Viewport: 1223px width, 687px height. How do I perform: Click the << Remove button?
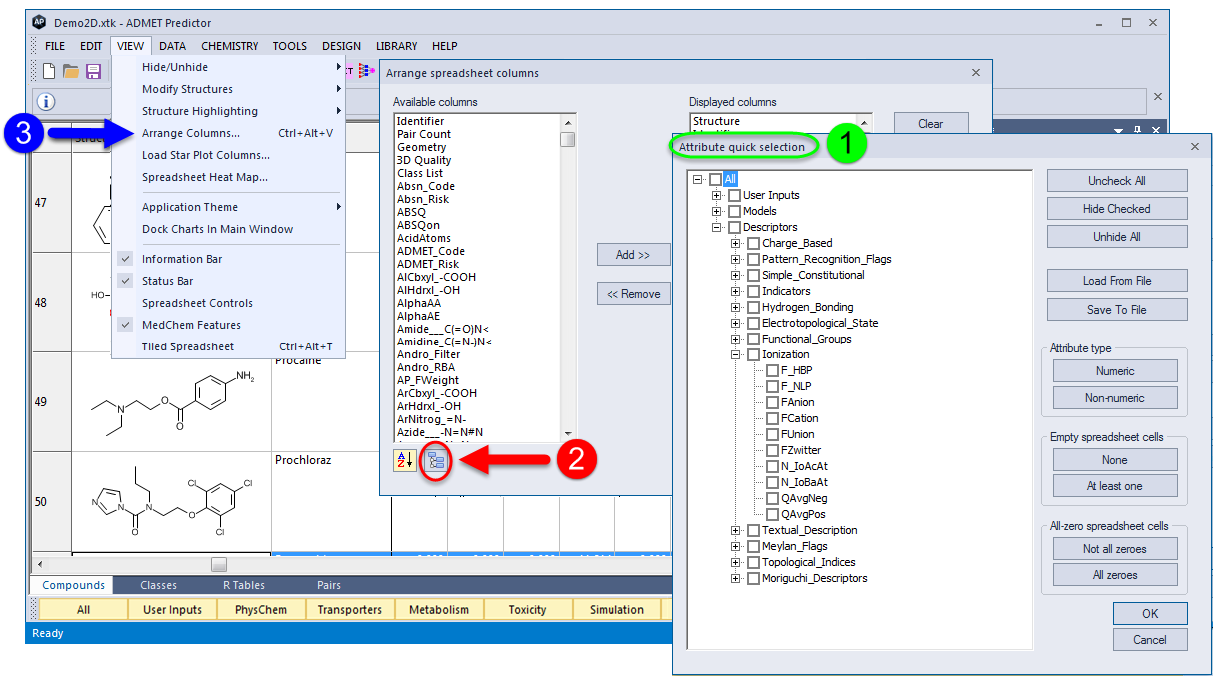pyautogui.click(x=633, y=294)
